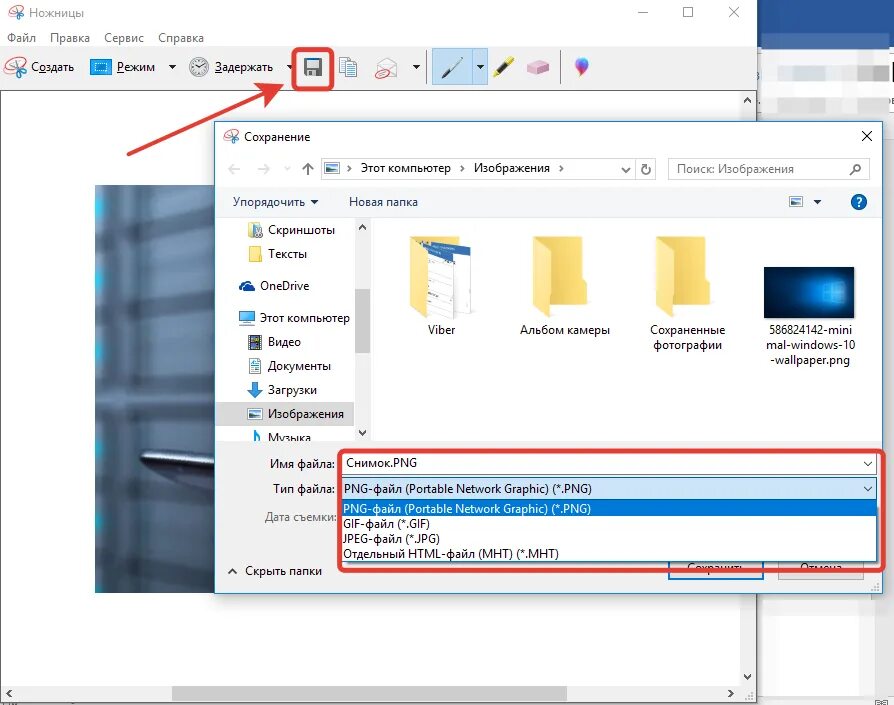
Task: Click the Snipping Tool vertical scroll-down arrow
Action: [x=747, y=677]
